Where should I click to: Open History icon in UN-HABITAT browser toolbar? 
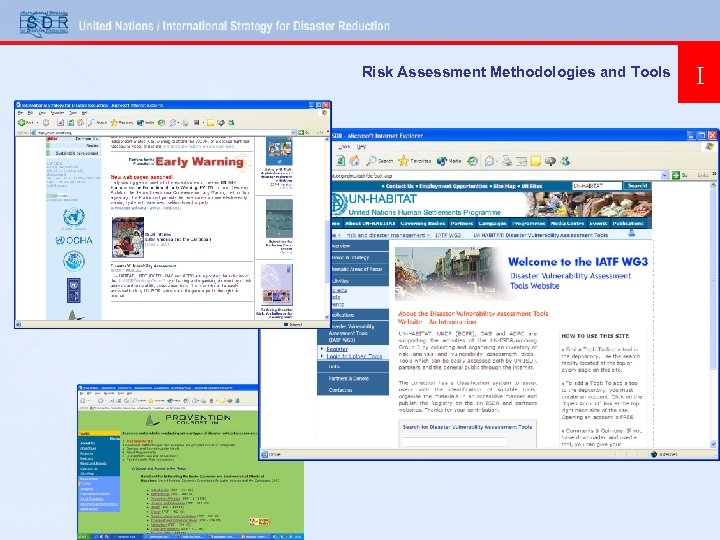click(472, 161)
